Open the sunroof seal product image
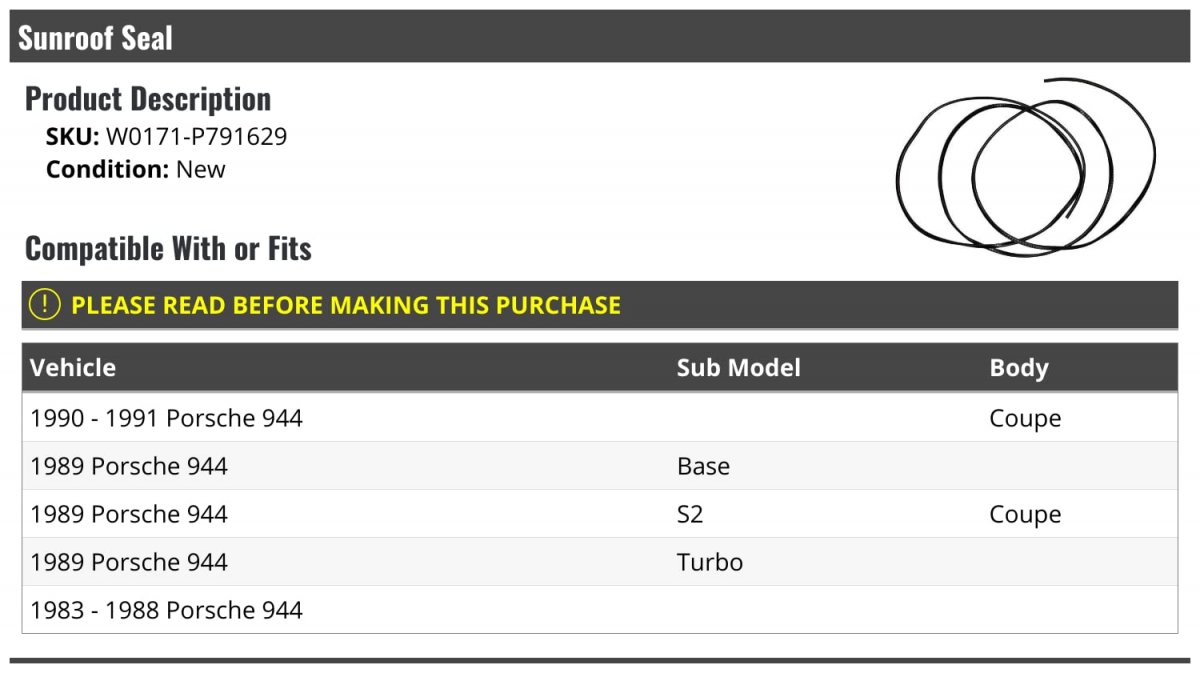1200x673 pixels. tap(1026, 167)
